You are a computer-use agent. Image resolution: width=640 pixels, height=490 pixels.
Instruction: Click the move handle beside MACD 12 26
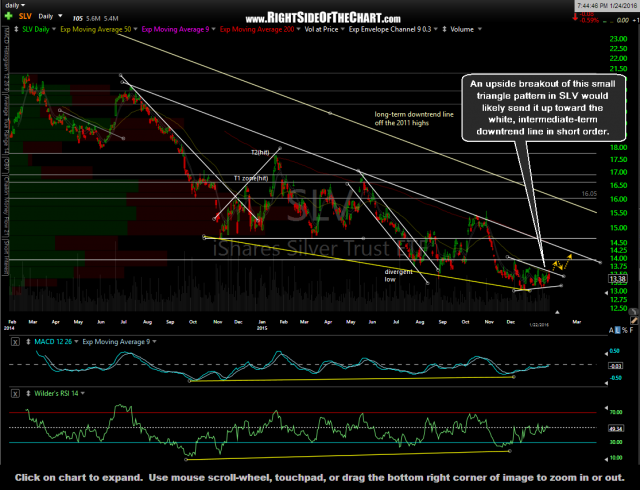28,342
